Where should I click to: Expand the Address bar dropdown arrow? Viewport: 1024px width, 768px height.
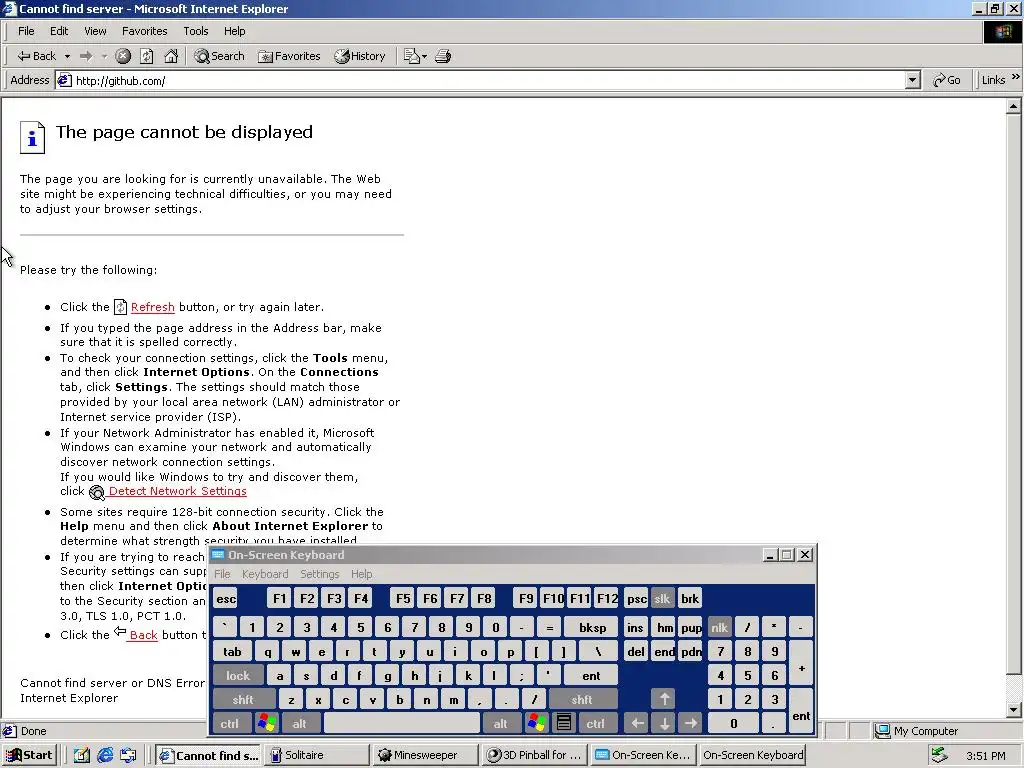coord(912,80)
